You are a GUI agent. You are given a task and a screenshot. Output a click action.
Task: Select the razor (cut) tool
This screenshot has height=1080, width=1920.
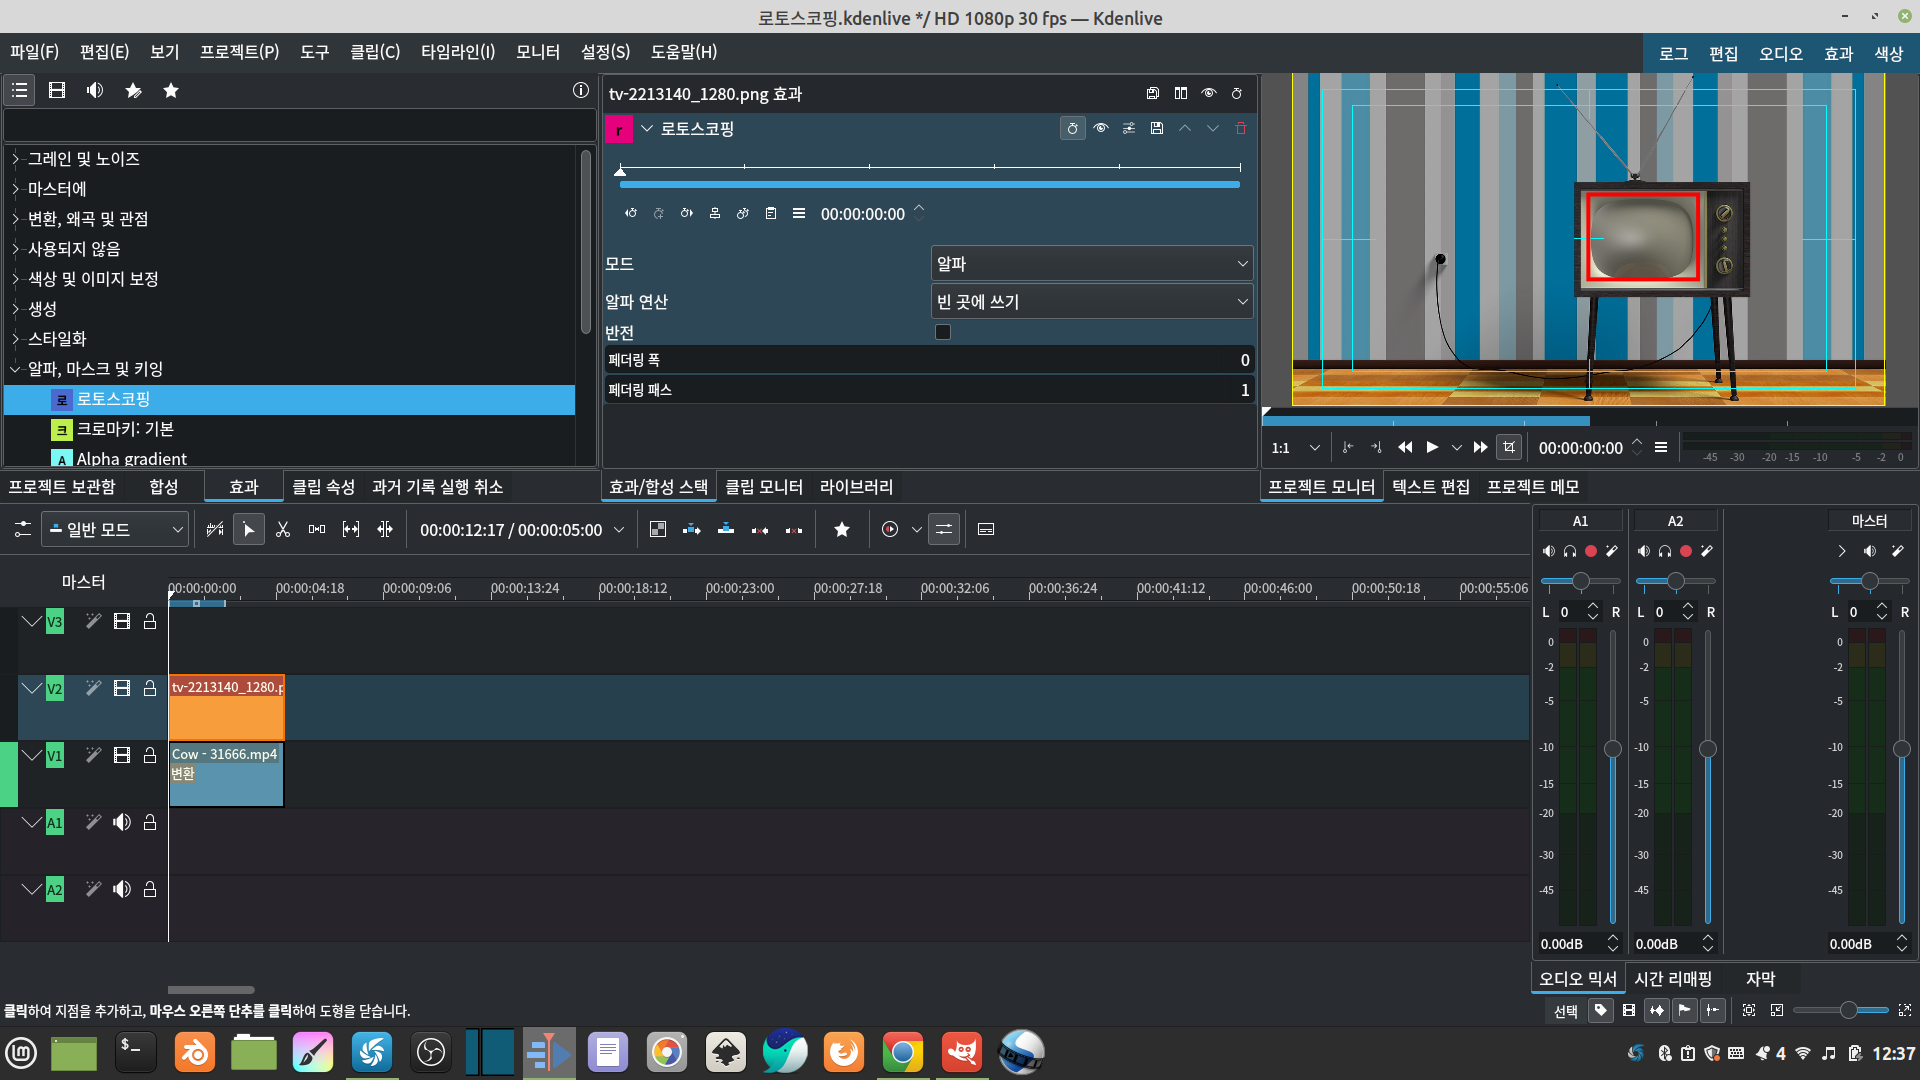pos(283,529)
